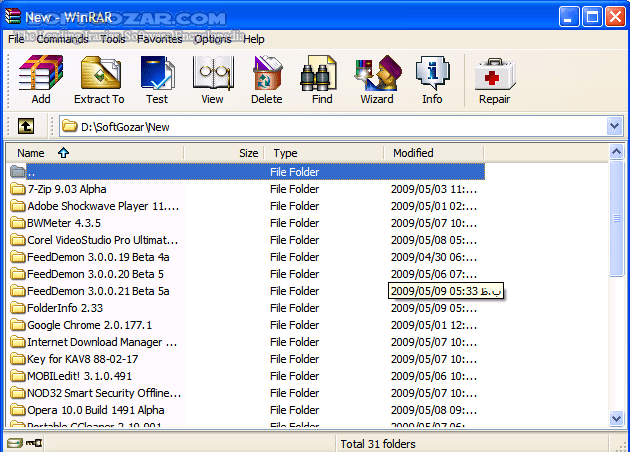630x452 pixels.
Task: Select Internet Download Manager folder name
Action: [102, 342]
